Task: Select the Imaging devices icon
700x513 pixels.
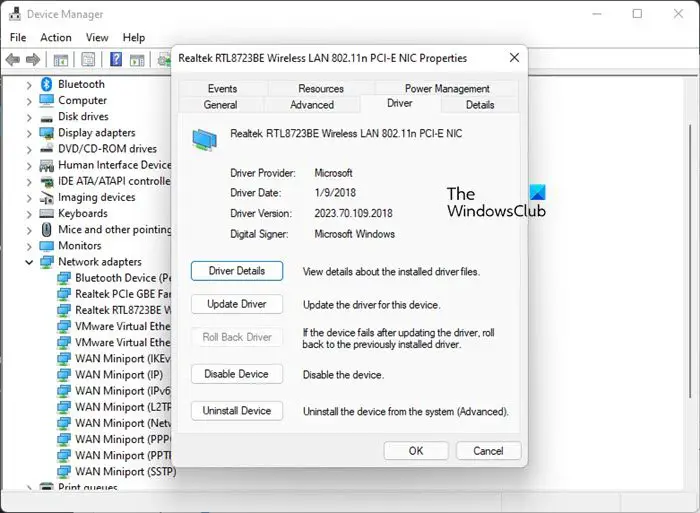Action: coord(46,197)
